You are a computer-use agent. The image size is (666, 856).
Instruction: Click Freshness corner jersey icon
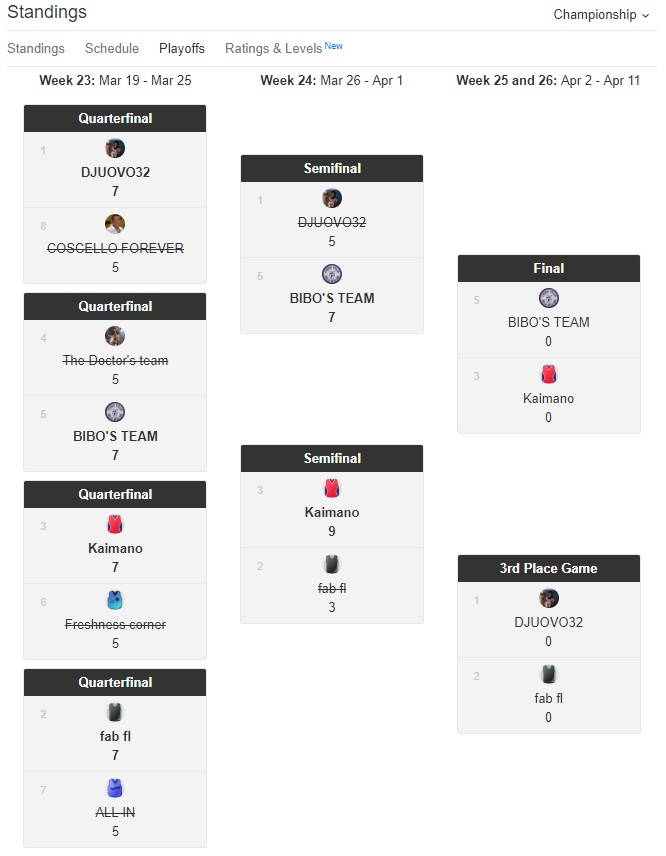[115, 600]
